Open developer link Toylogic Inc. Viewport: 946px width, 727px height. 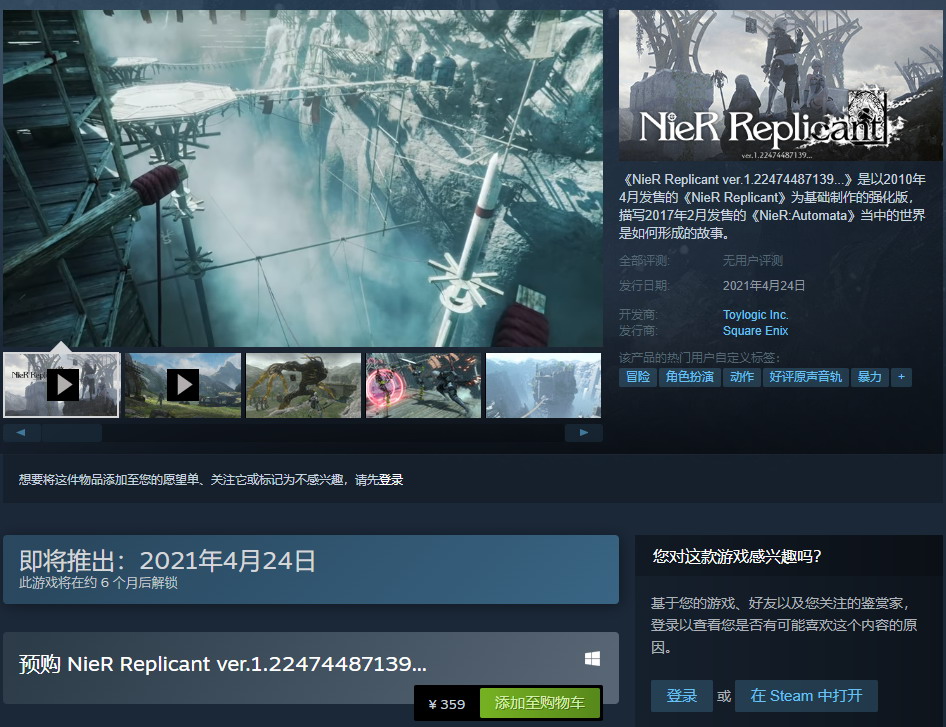pyautogui.click(x=755, y=314)
